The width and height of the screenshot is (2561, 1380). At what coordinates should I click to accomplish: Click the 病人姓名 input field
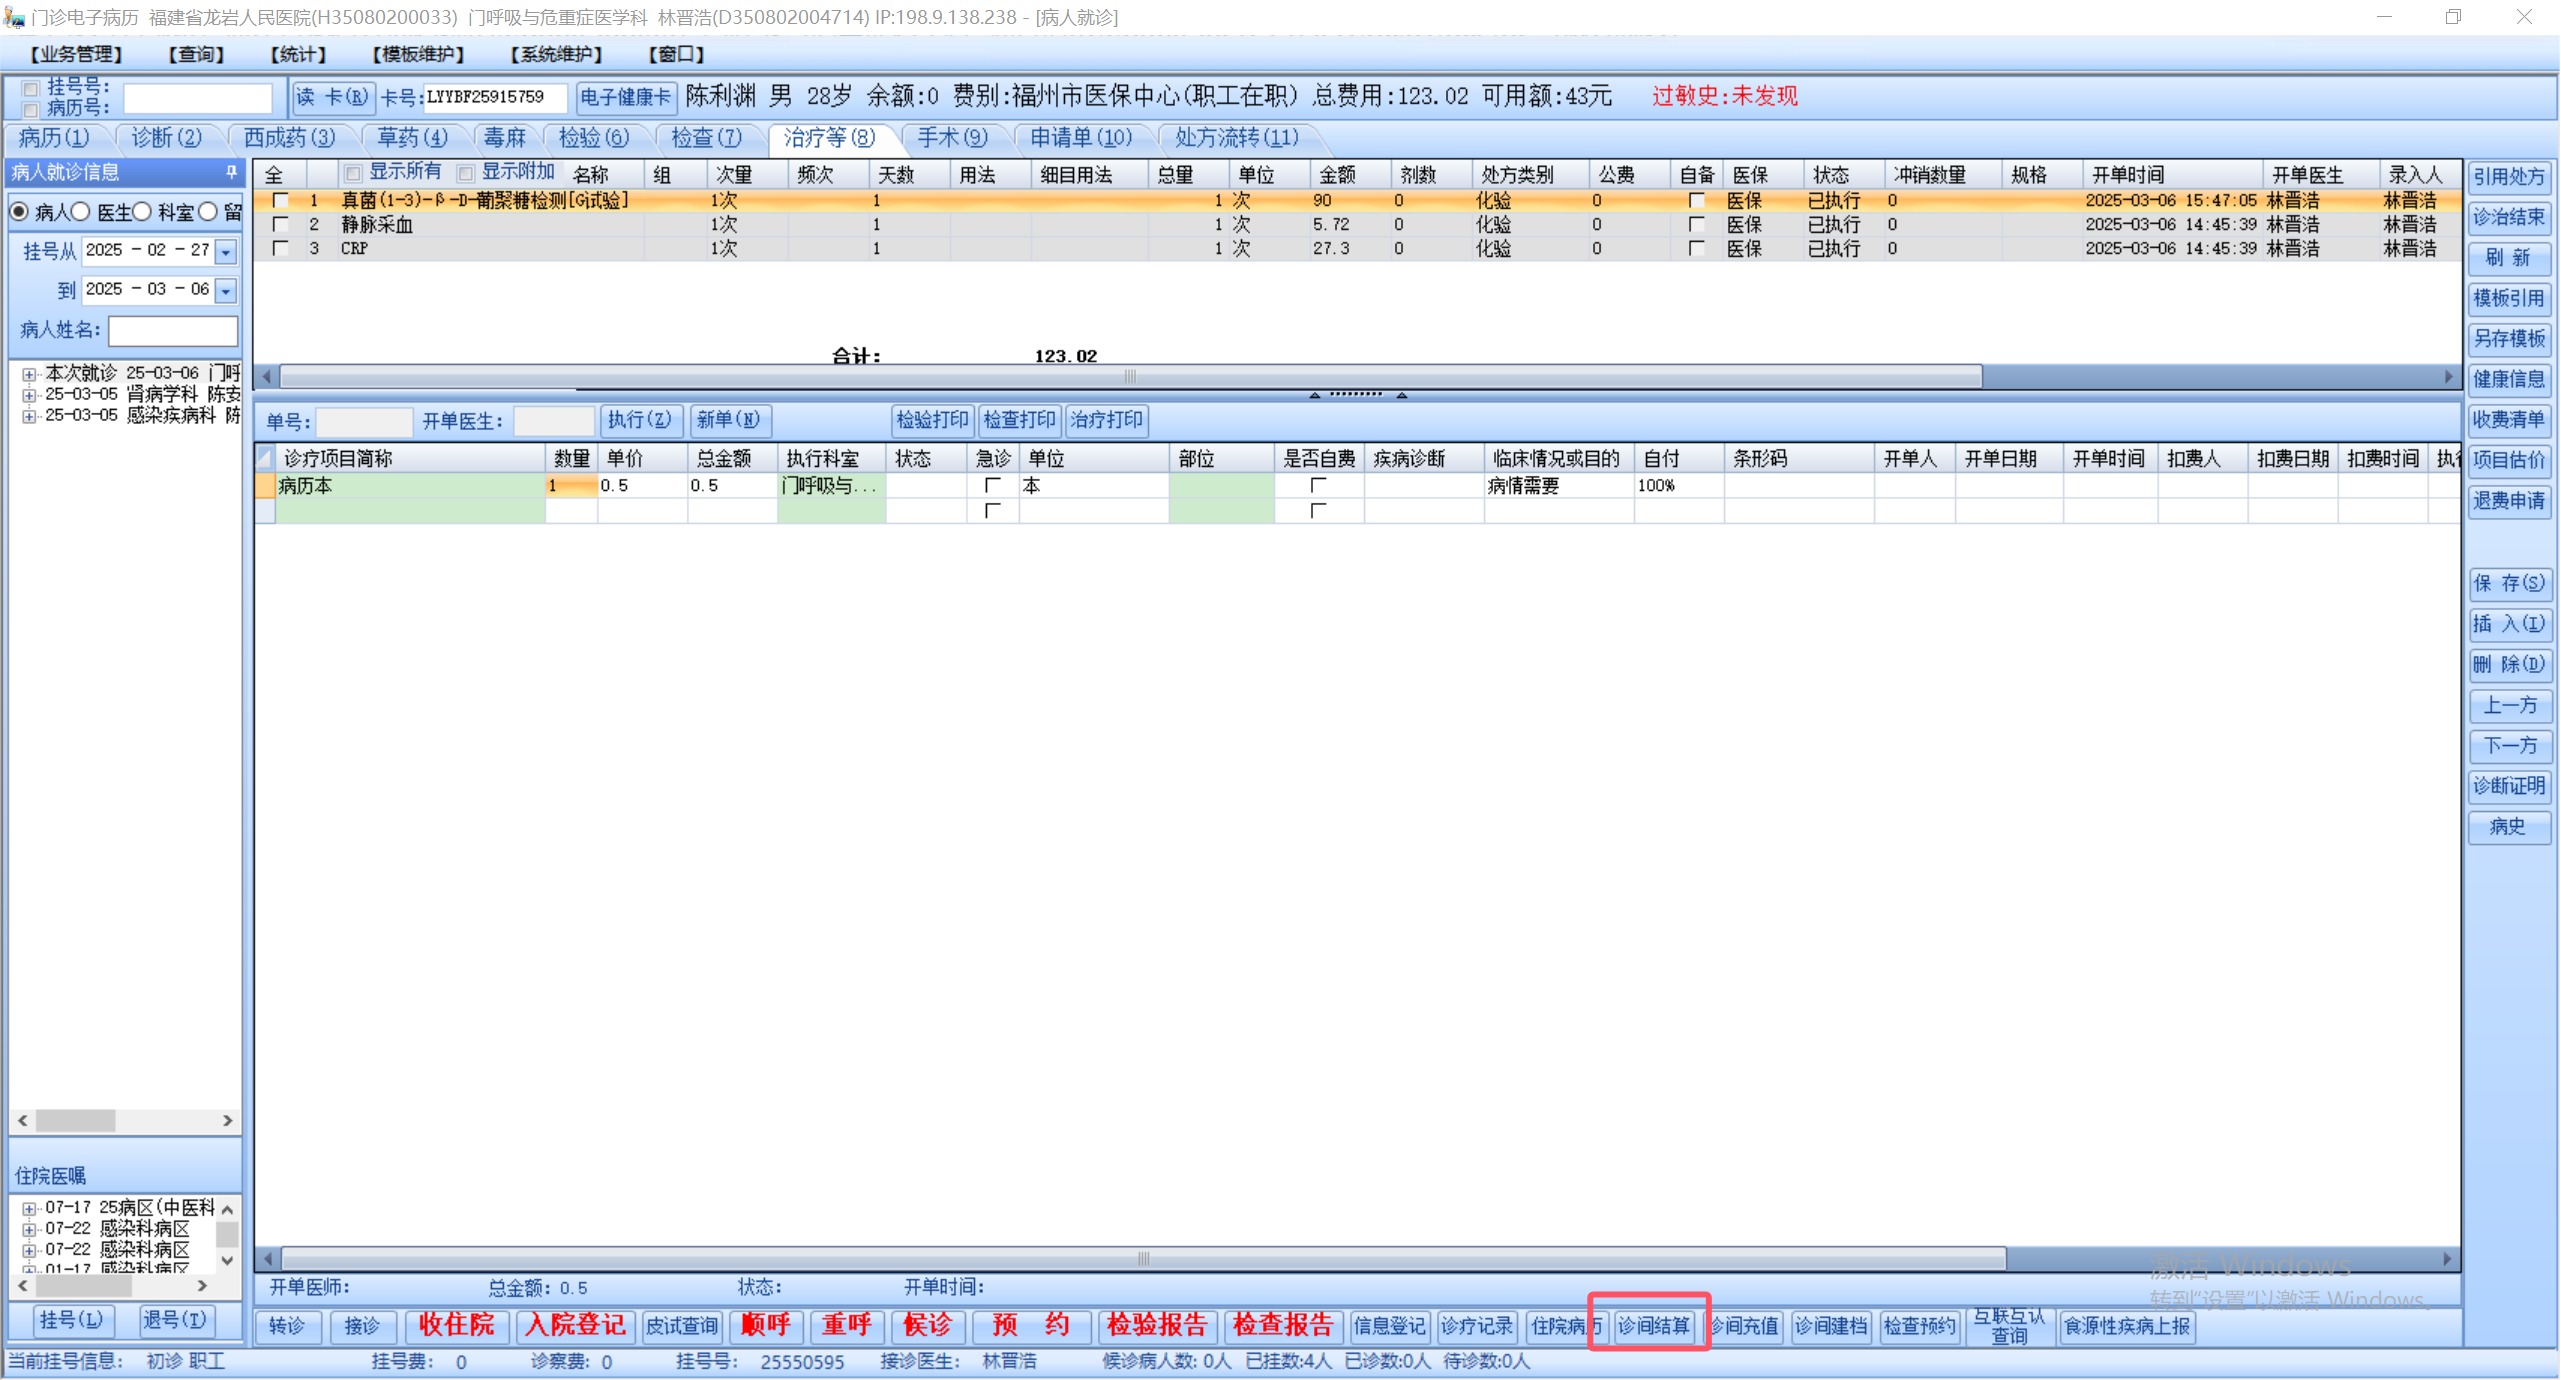(173, 330)
